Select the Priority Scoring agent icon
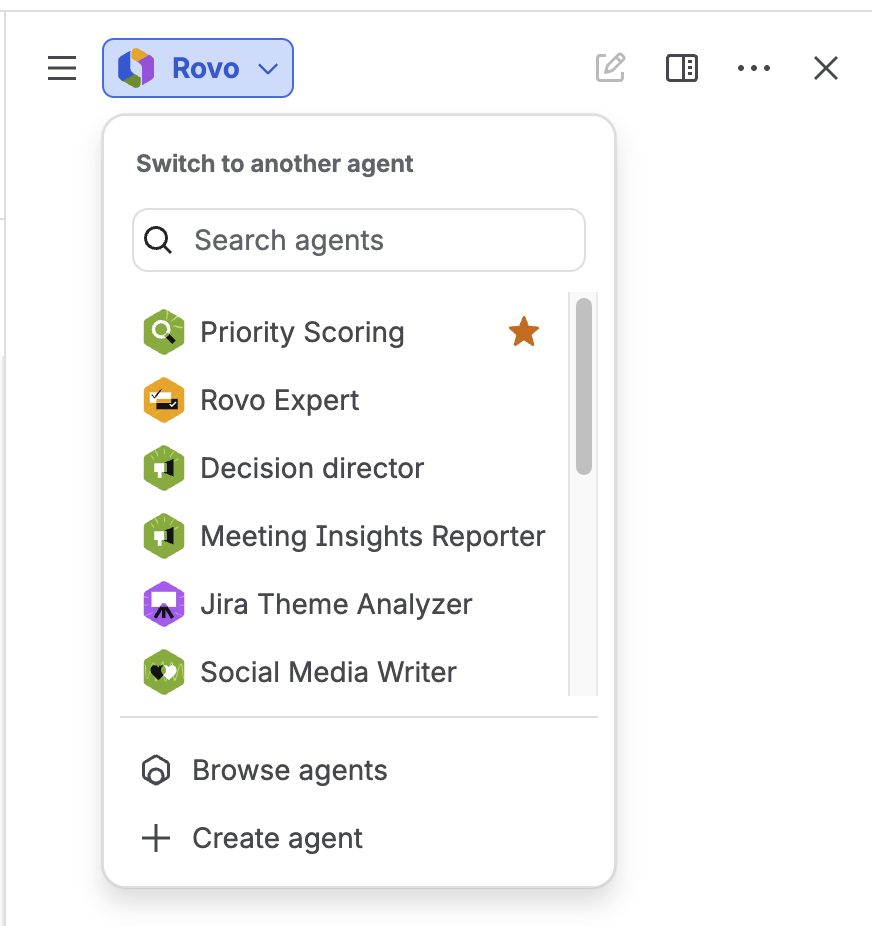This screenshot has height=926, width=872. 163,331
